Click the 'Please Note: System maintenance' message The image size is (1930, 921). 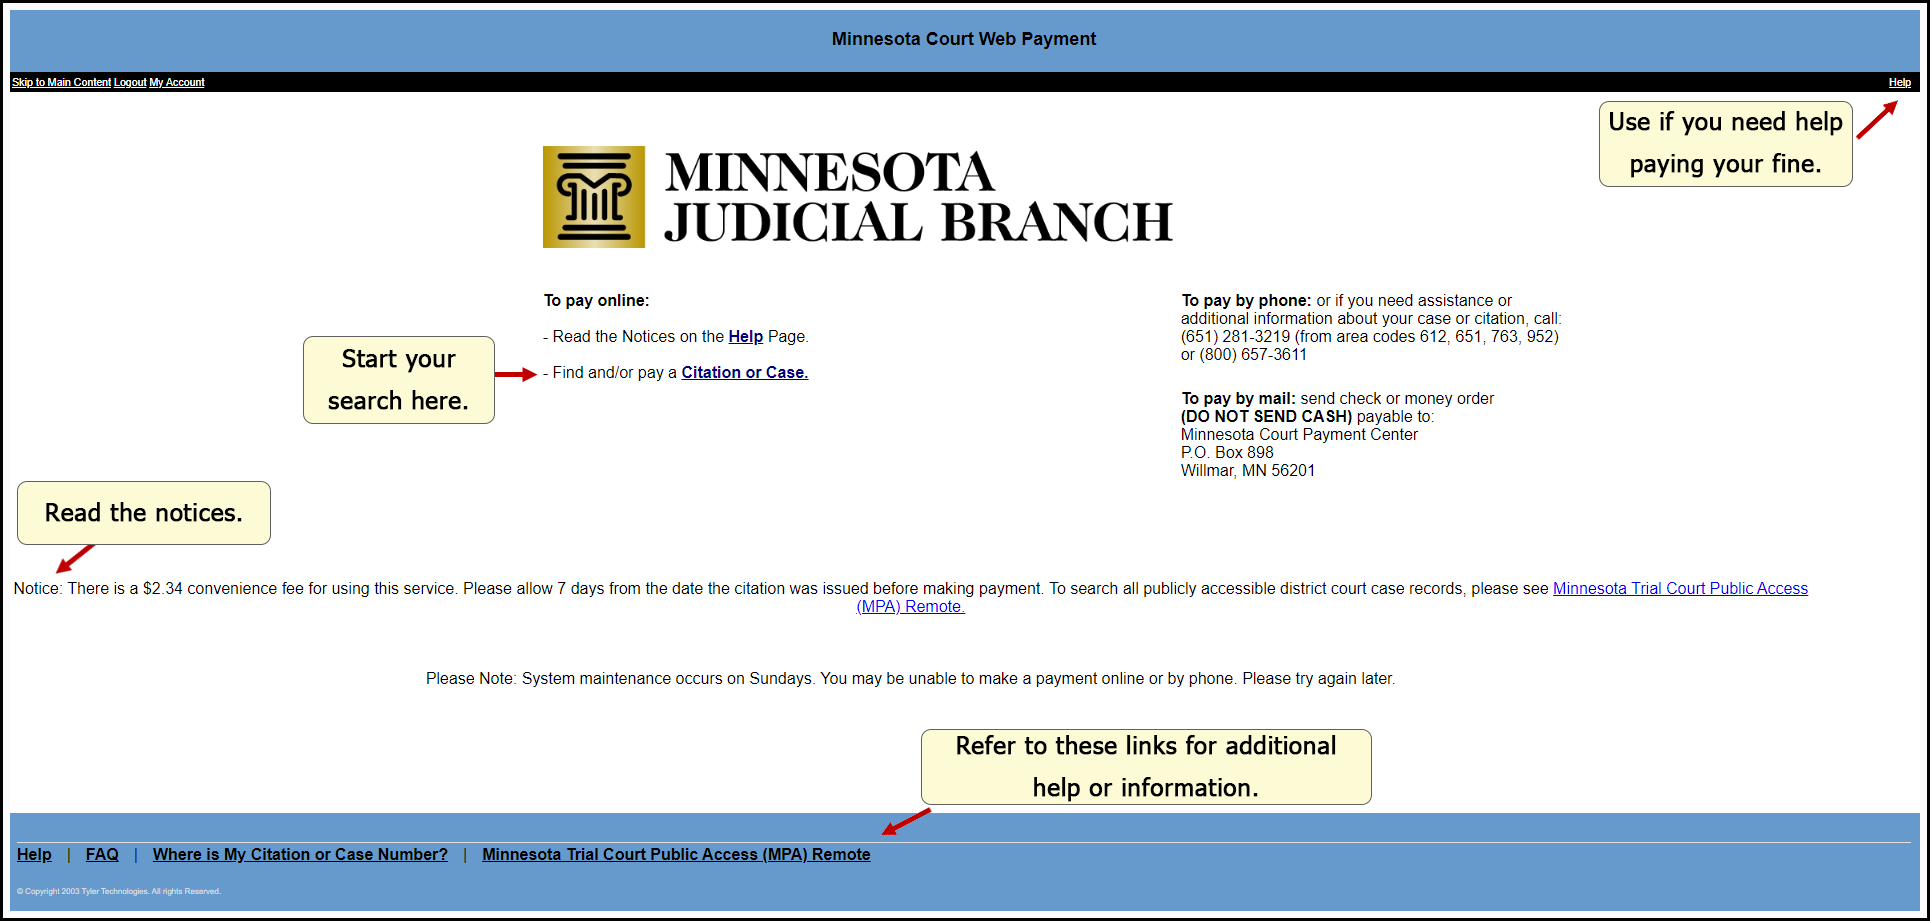point(910,678)
